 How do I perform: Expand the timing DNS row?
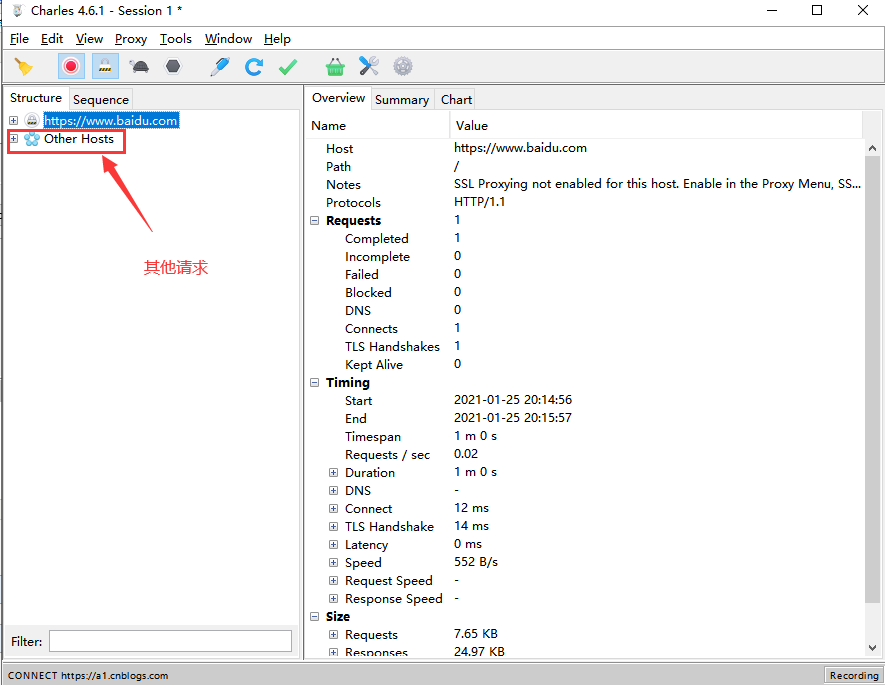tap(334, 490)
